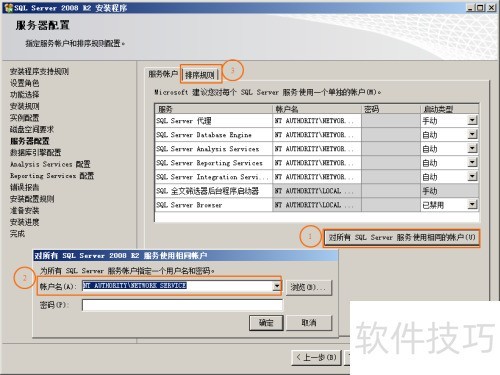The width and height of the screenshot is (500, 375).
Task: Click the 服务 column header
Action: point(214,109)
